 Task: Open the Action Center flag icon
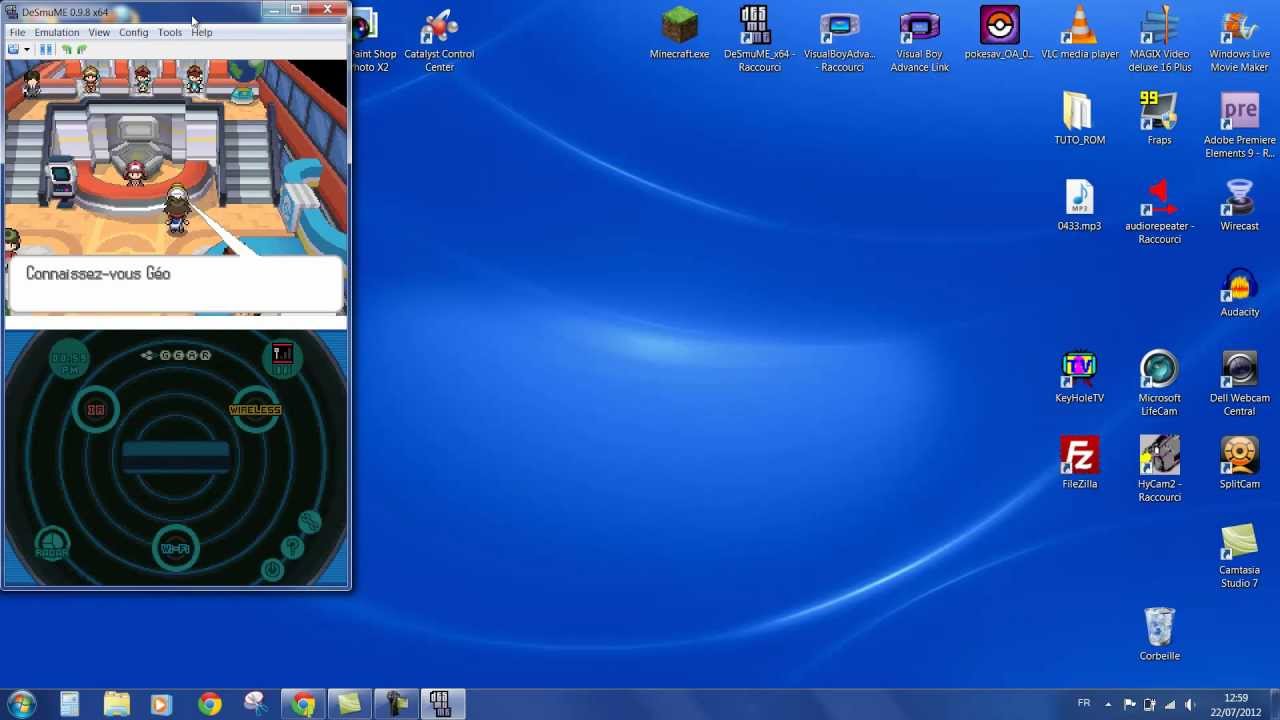[1129, 704]
